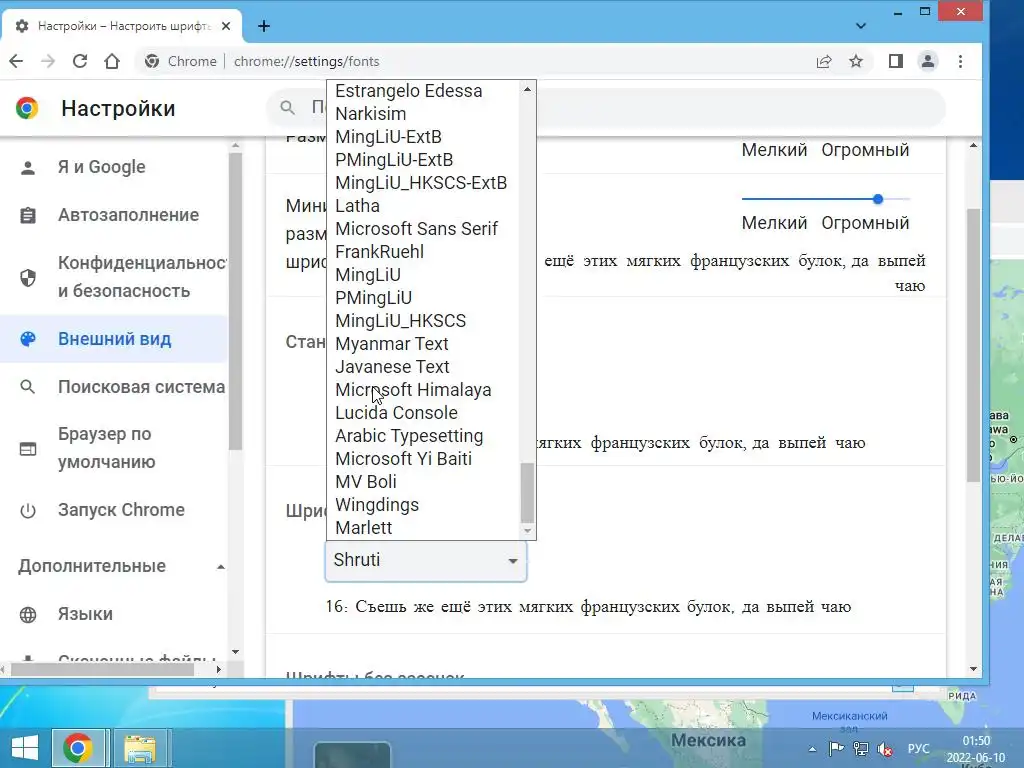
Task: Click the Языки globe icon
Action: click(x=28, y=615)
